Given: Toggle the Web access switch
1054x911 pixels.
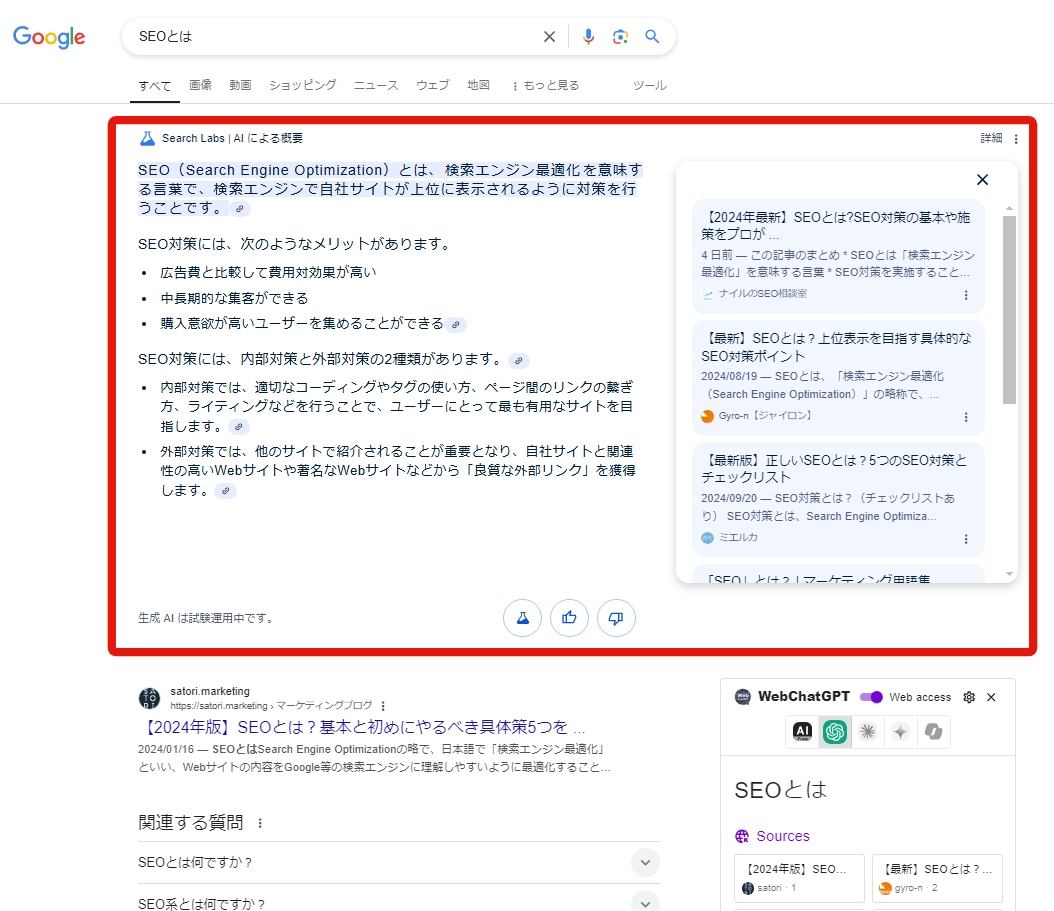Looking at the screenshot, I should [x=871, y=697].
